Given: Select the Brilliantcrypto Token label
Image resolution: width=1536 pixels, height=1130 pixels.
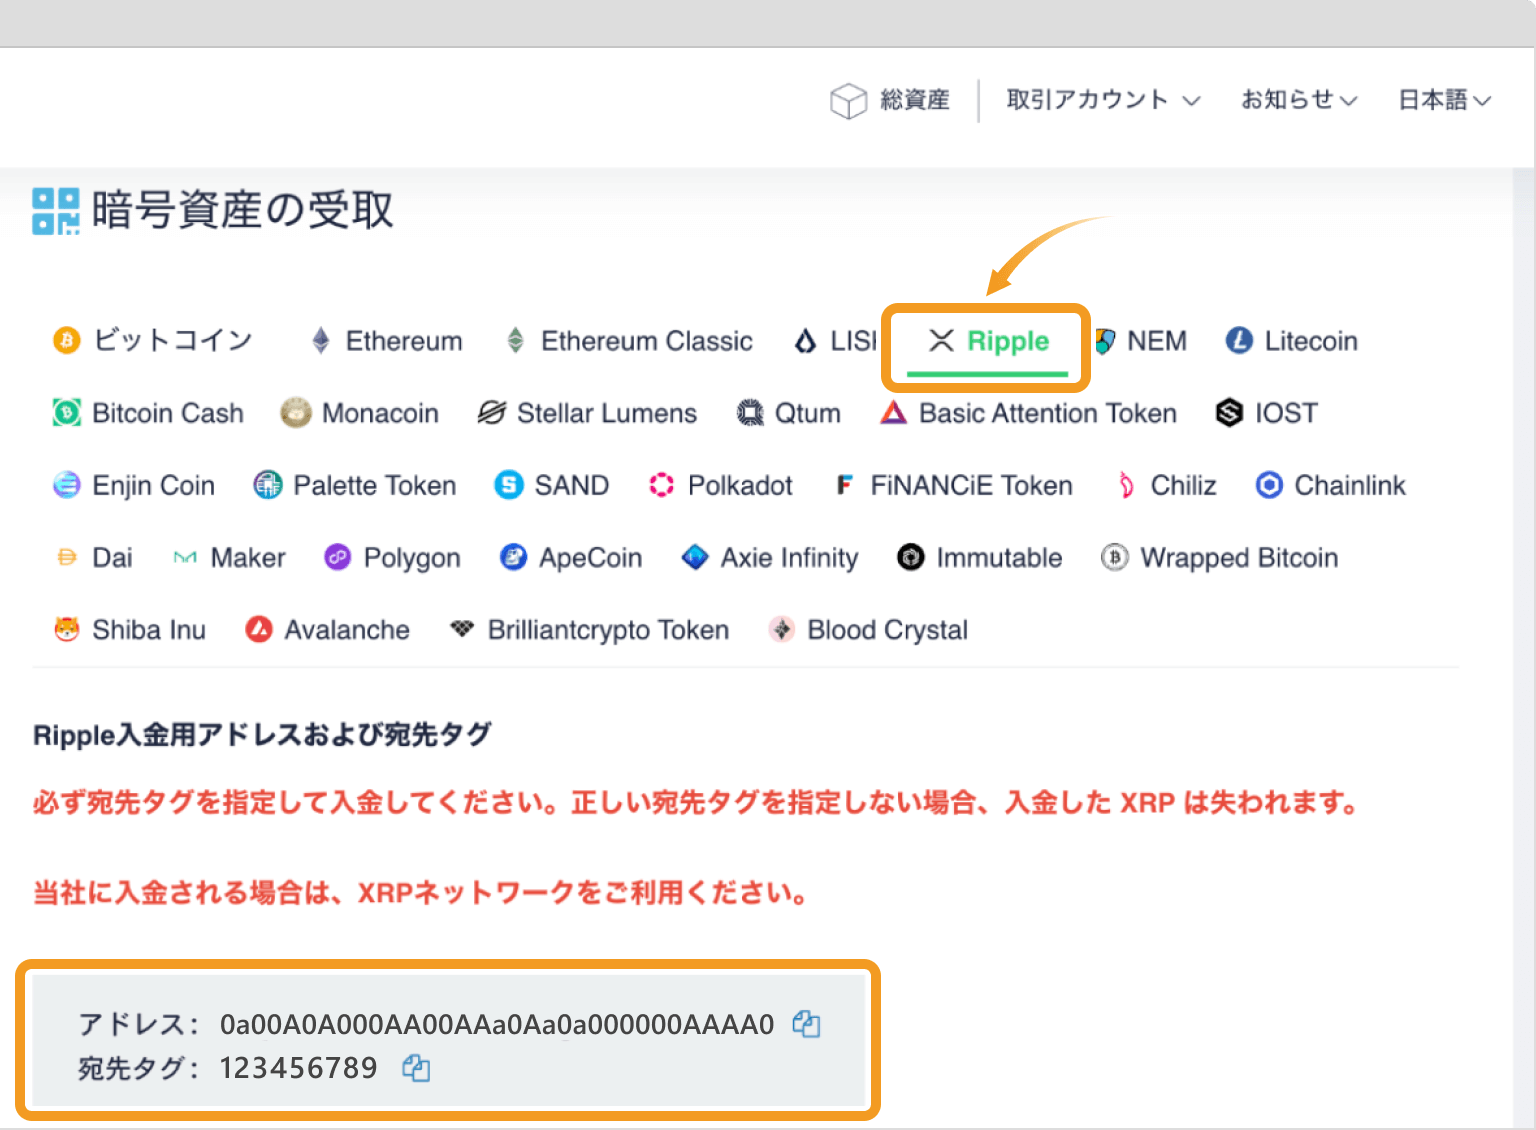Looking at the screenshot, I should [608, 629].
